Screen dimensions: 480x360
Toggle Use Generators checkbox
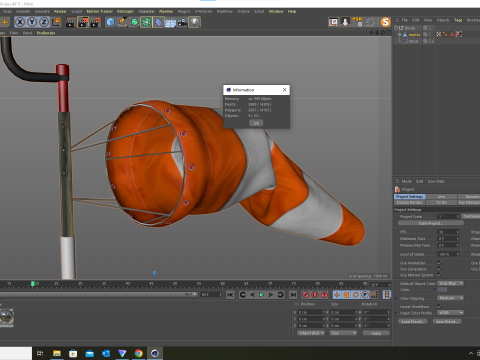[x=439, y=269]
